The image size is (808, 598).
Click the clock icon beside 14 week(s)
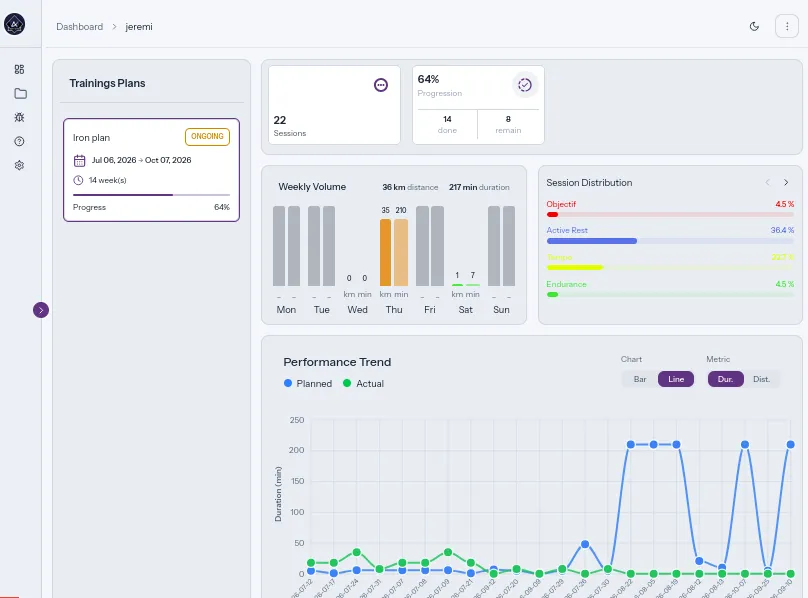tap(78, 180)
